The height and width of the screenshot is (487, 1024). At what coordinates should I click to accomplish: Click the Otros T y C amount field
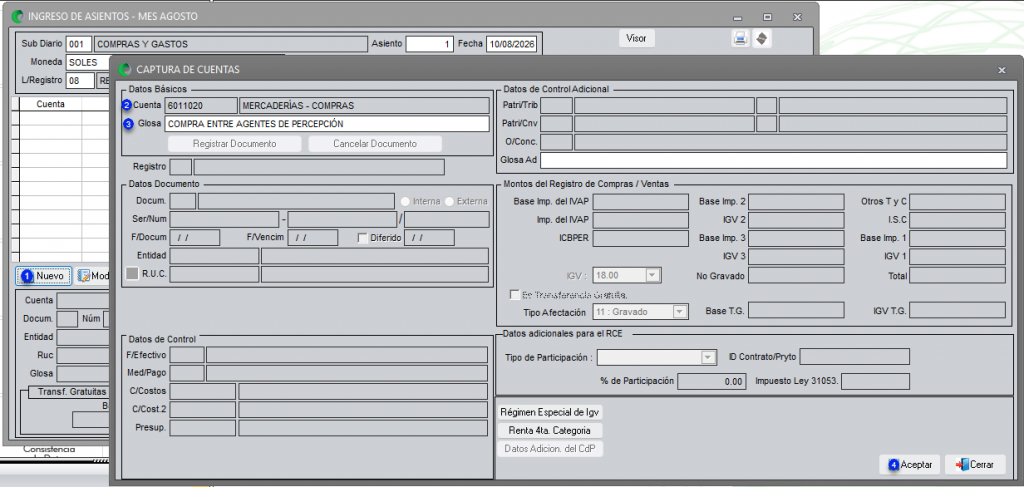click(x=957, y=202)
